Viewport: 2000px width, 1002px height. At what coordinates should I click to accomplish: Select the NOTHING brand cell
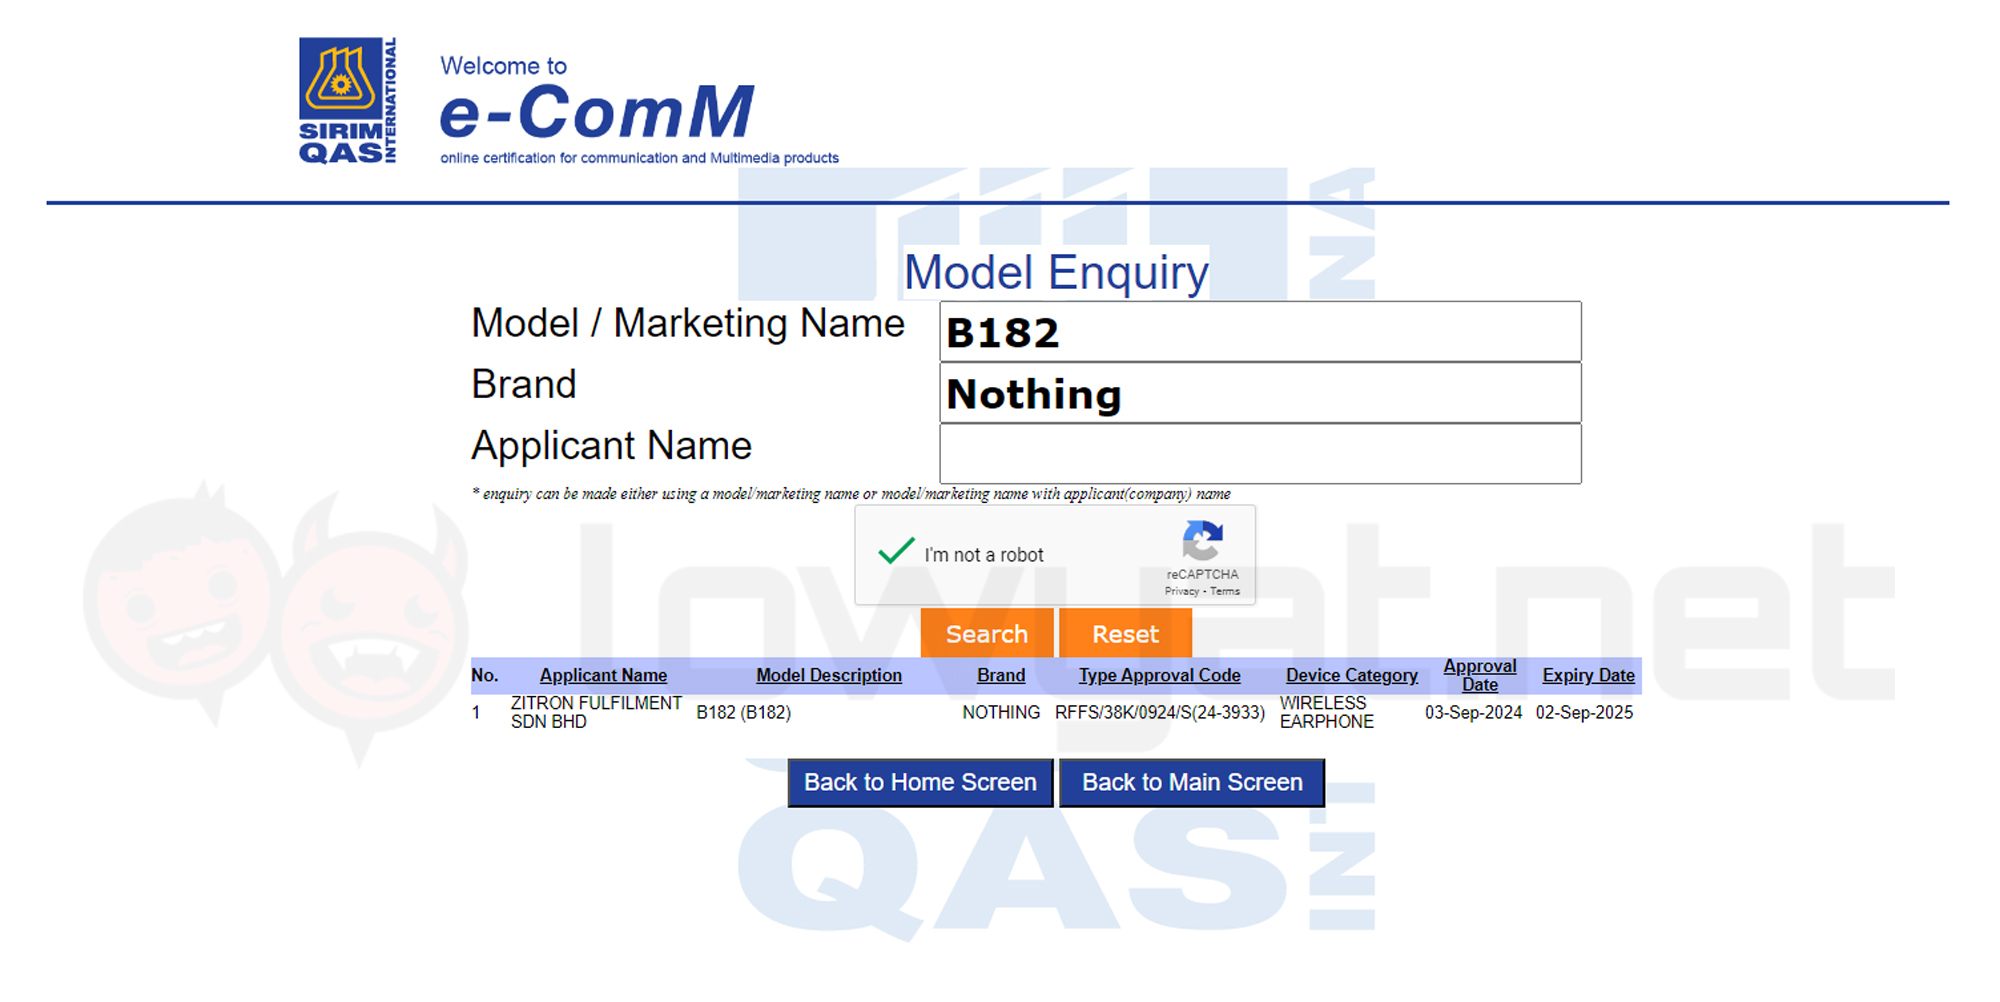pyautogui.click(x=1001, y=712)
